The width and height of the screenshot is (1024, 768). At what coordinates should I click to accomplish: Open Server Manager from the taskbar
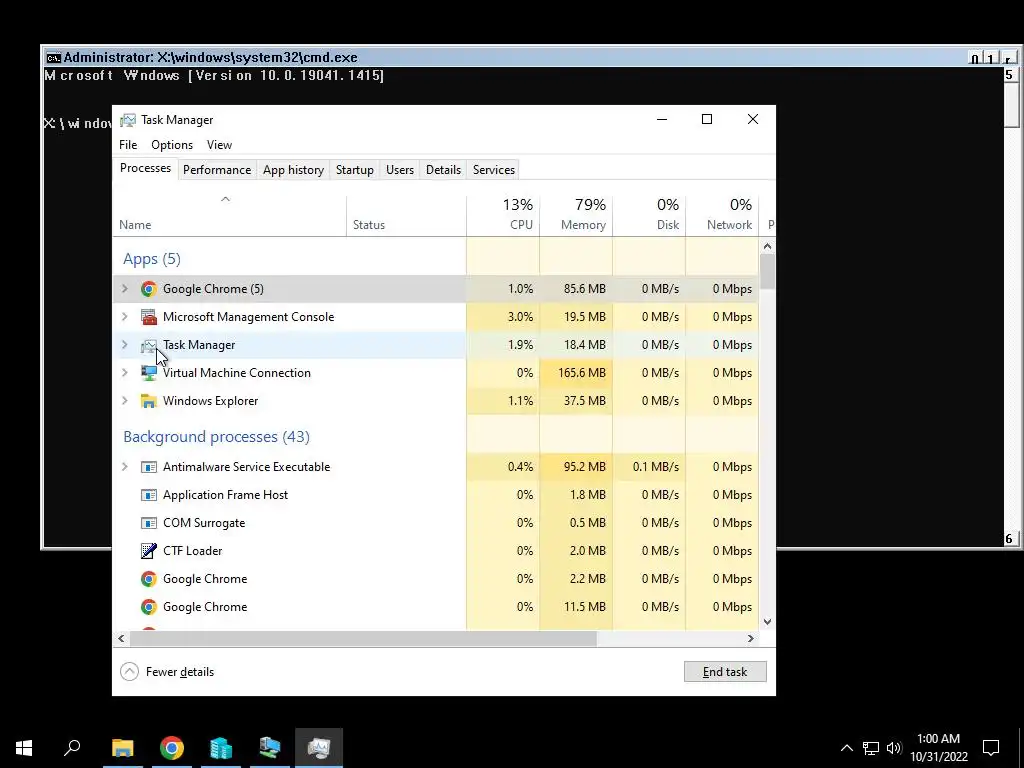click(221, 747)
